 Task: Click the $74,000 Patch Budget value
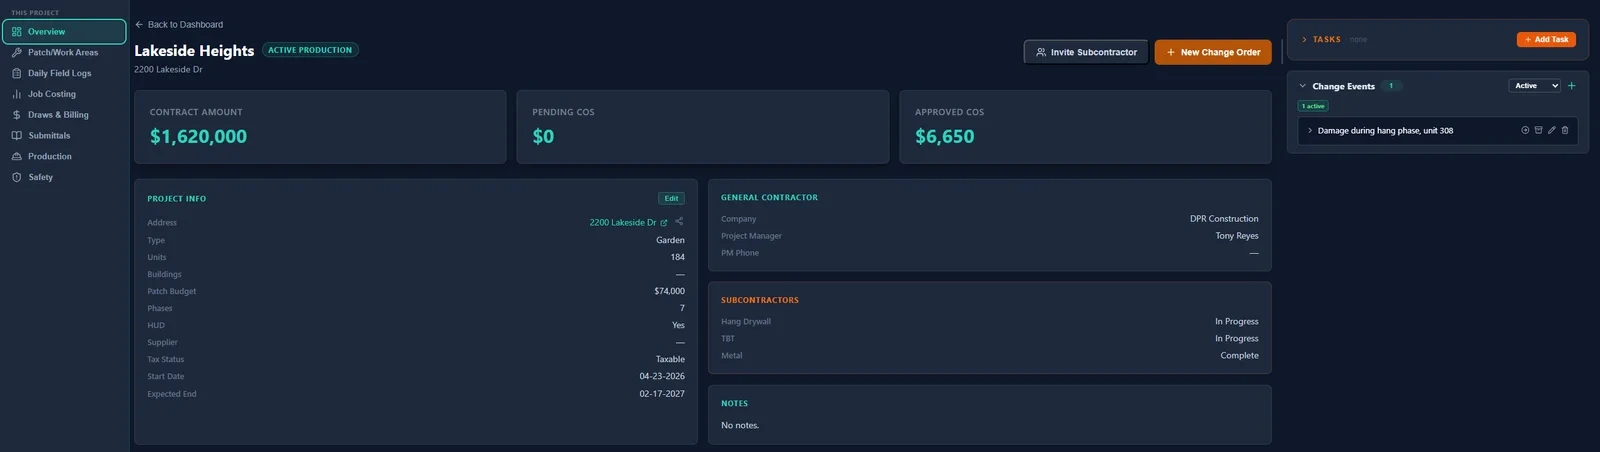click(669, 291)
